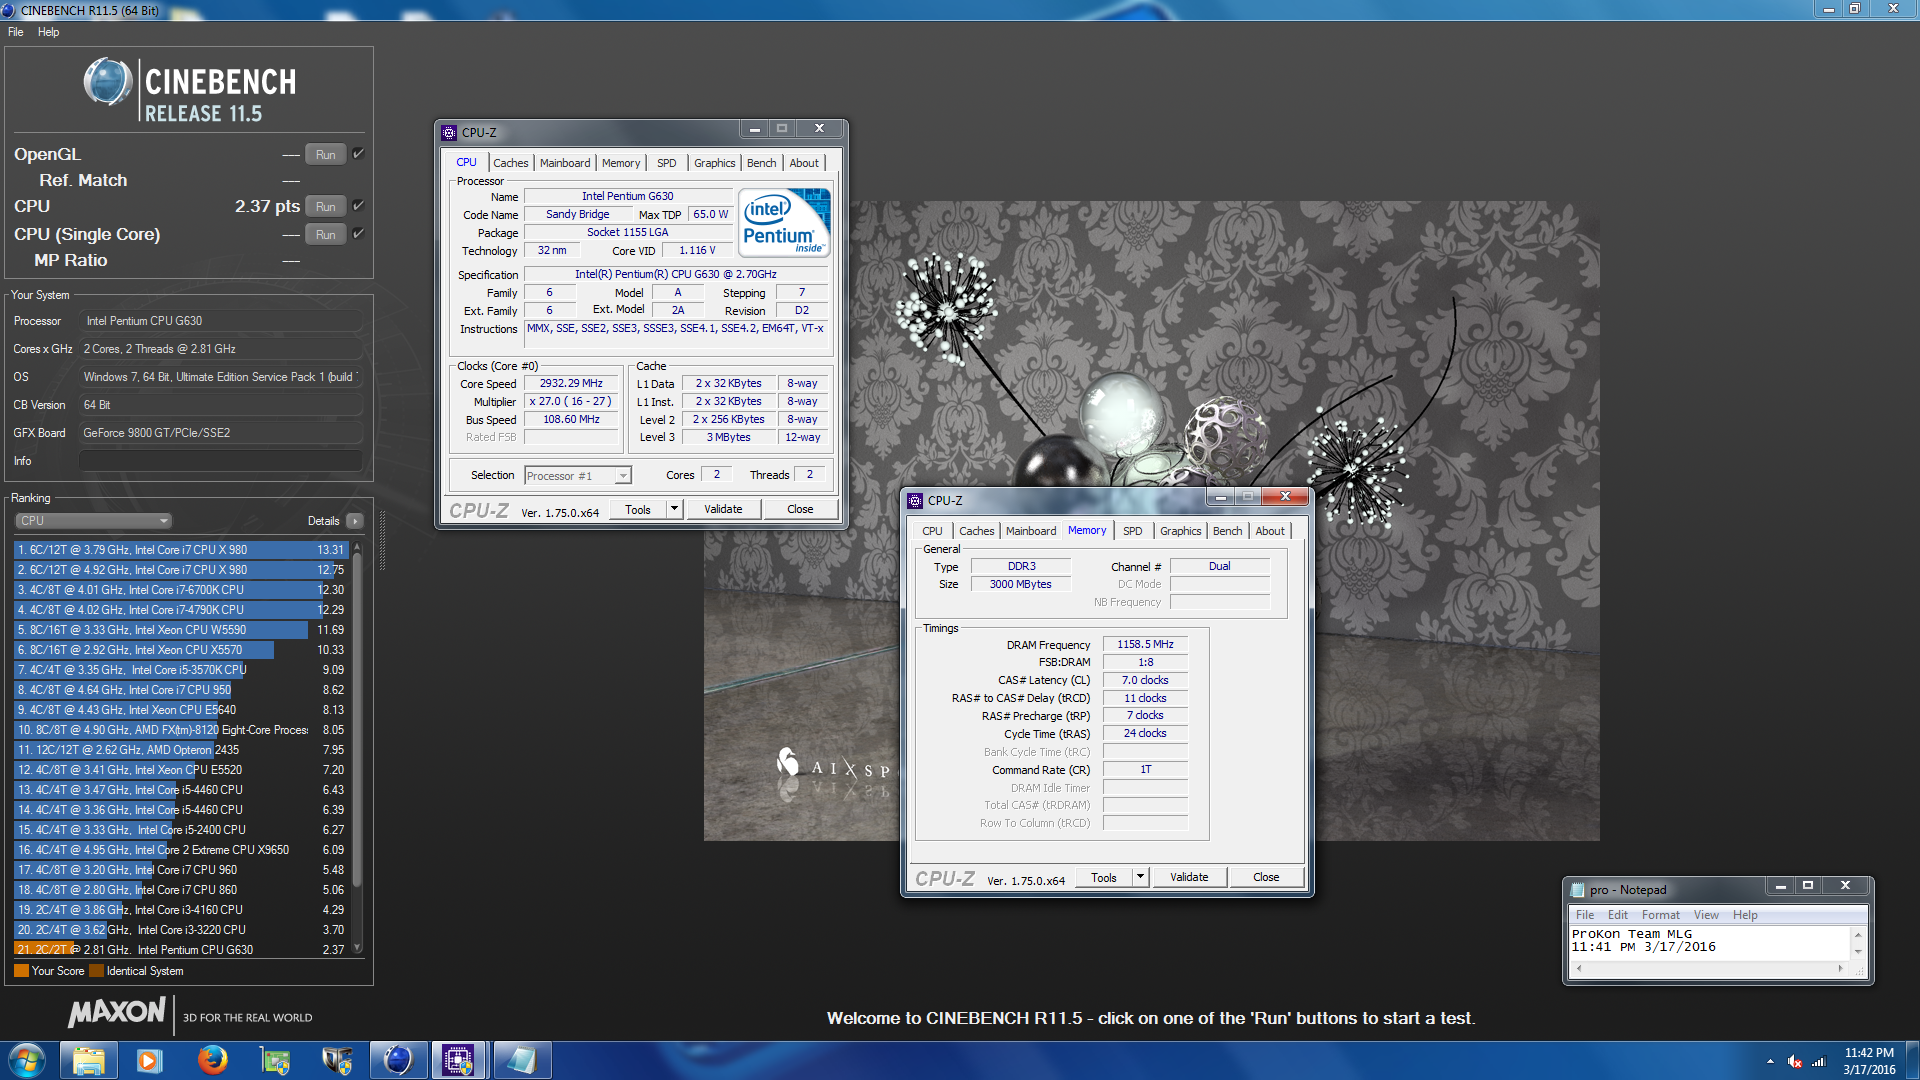The width and height of the screenshot is (1920, 1080).
Task: Switch to Memory tab in the CPU-Z processor window
Action: 621,163
